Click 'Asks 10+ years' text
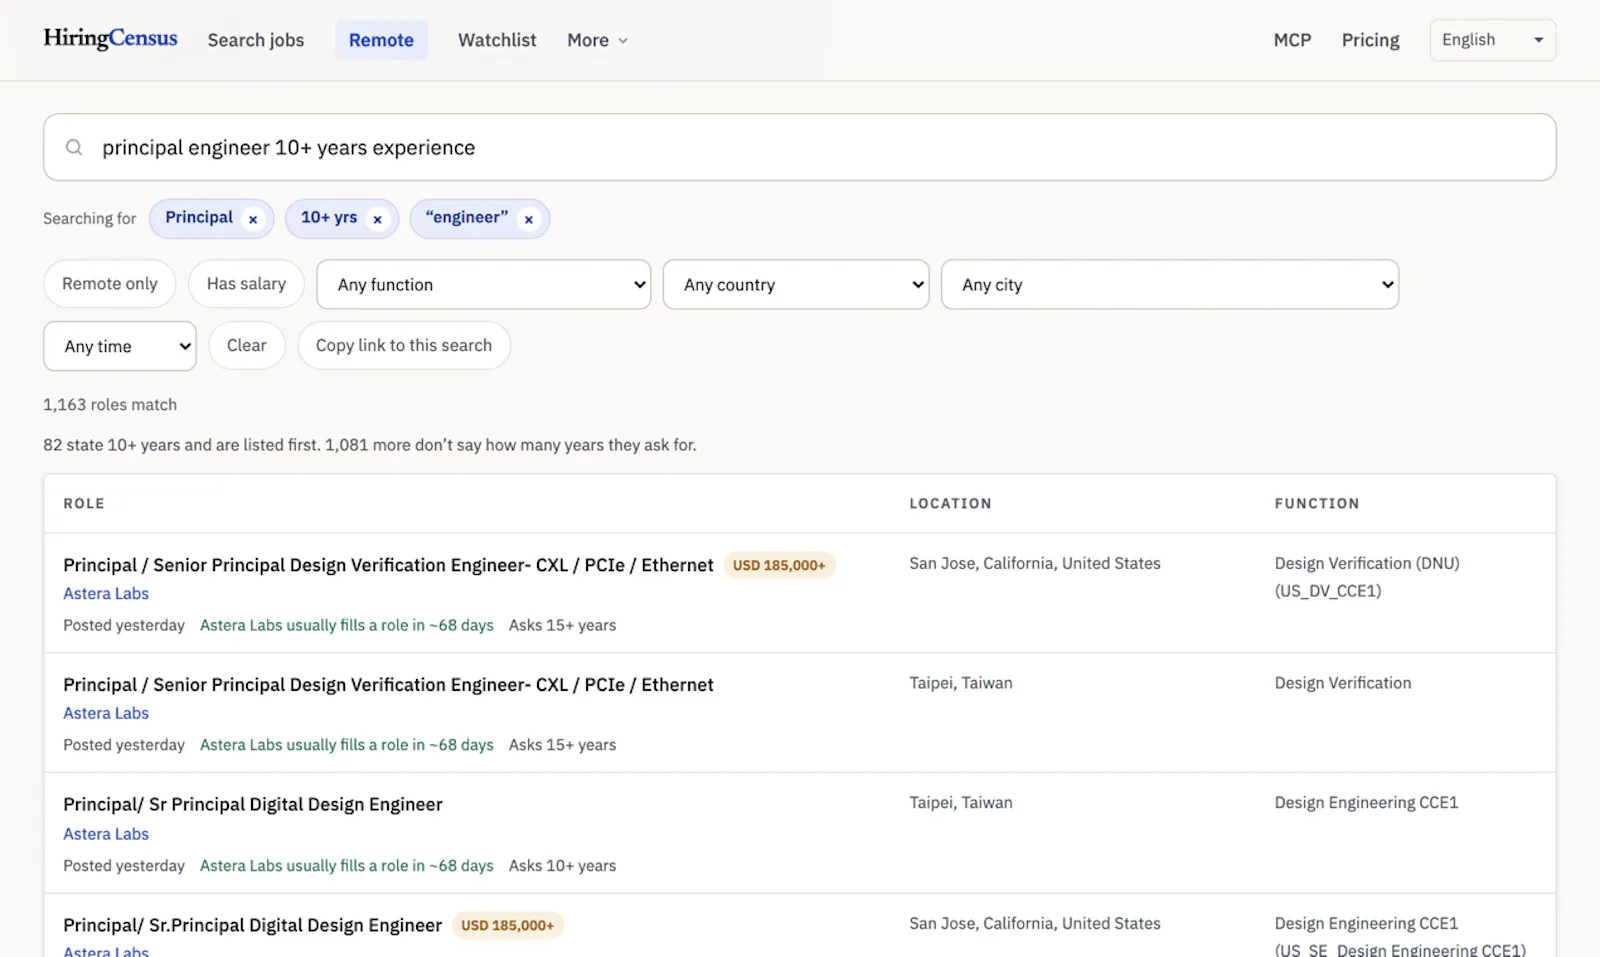This screenshot has height=957, width=1600. tap(562, 866)
